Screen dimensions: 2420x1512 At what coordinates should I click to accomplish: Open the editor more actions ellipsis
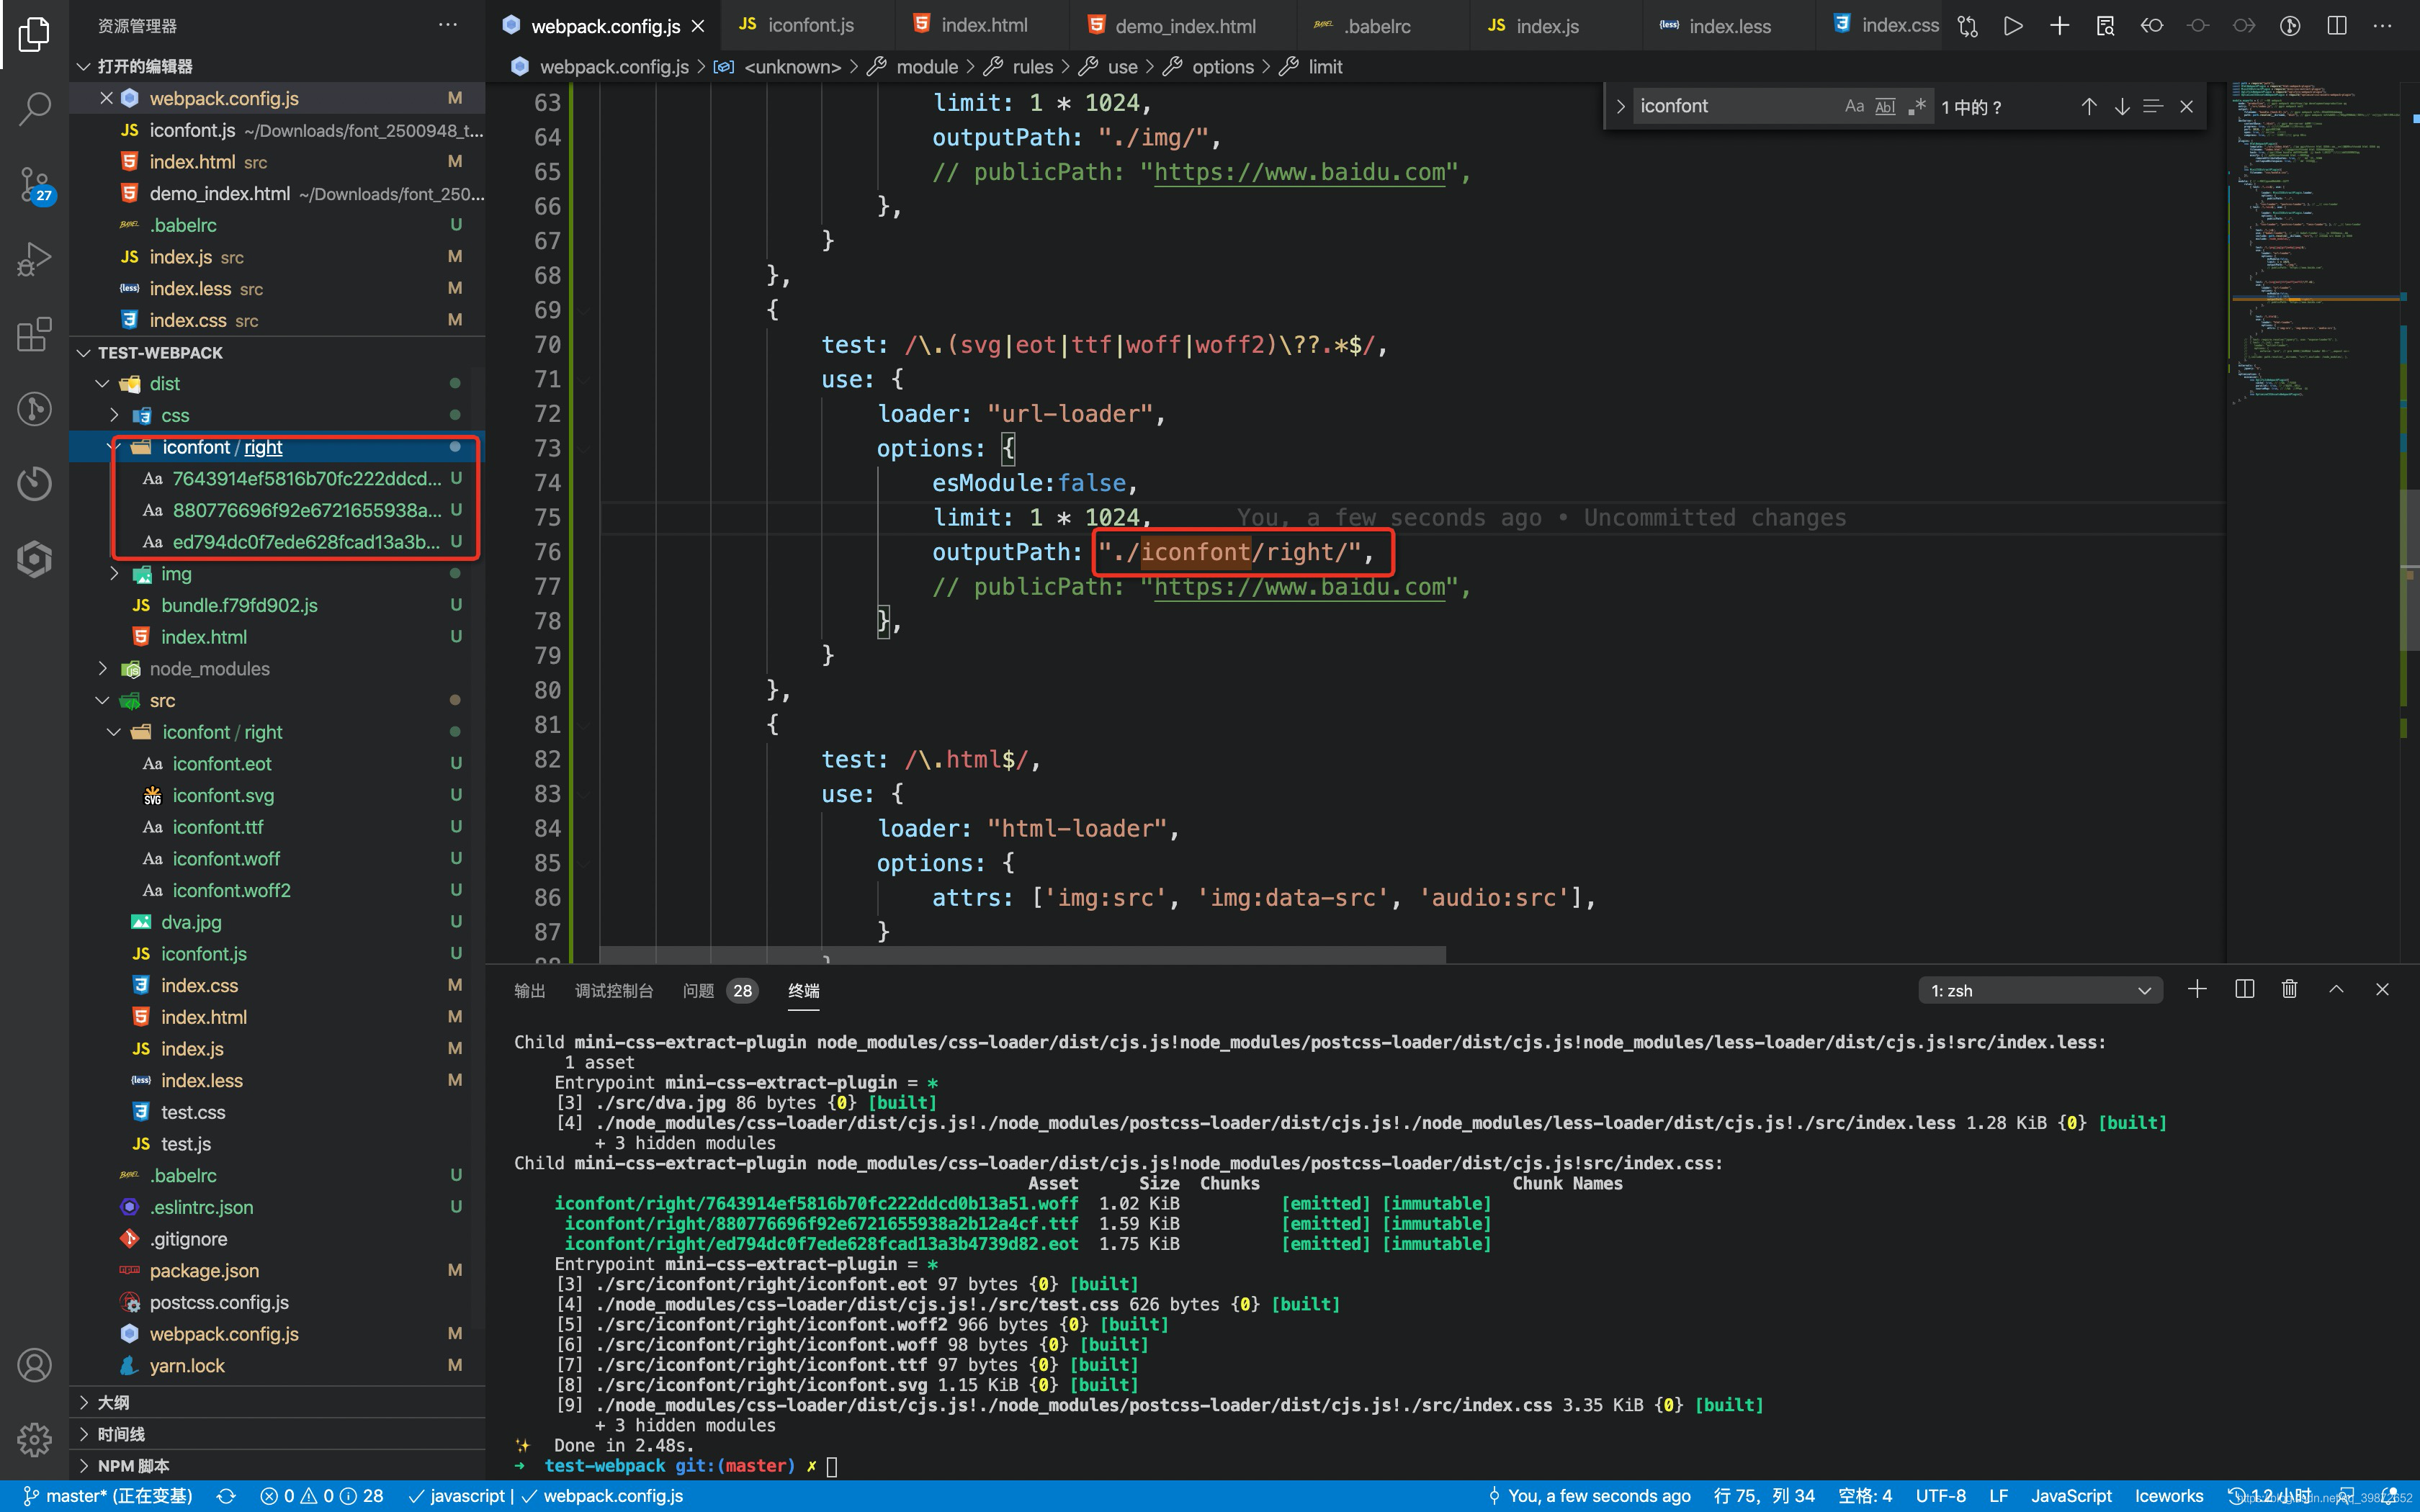click(2383, 26)
